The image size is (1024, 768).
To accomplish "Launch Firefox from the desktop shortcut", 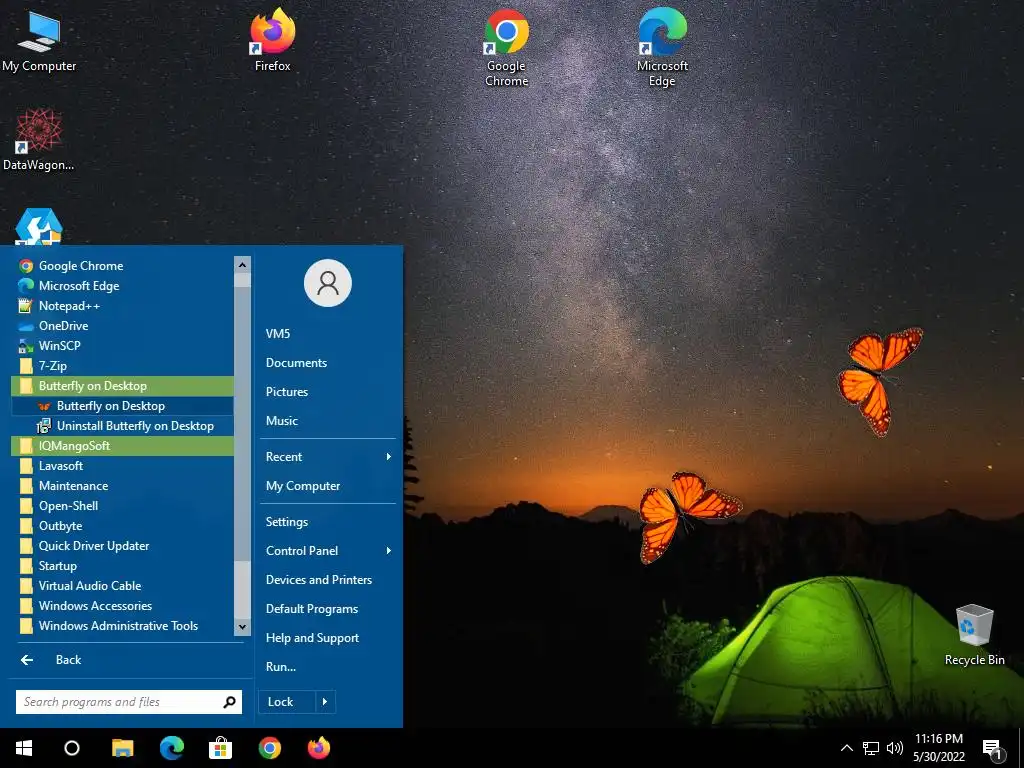I will [272, 39].
